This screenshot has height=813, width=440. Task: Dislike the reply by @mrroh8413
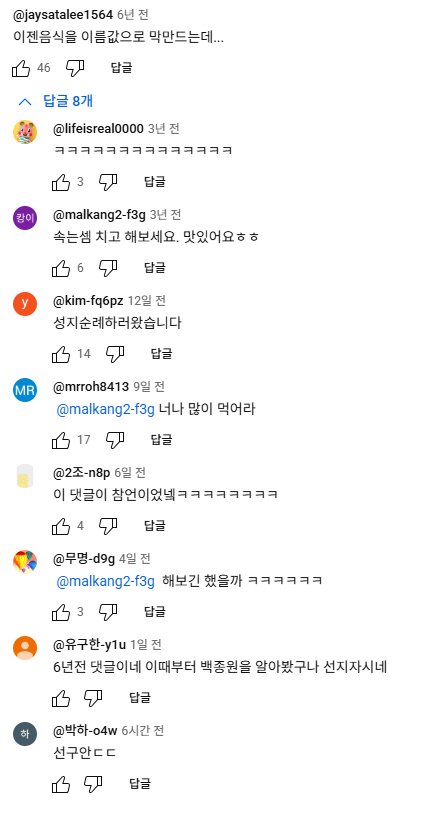click(x=115, y=440)
